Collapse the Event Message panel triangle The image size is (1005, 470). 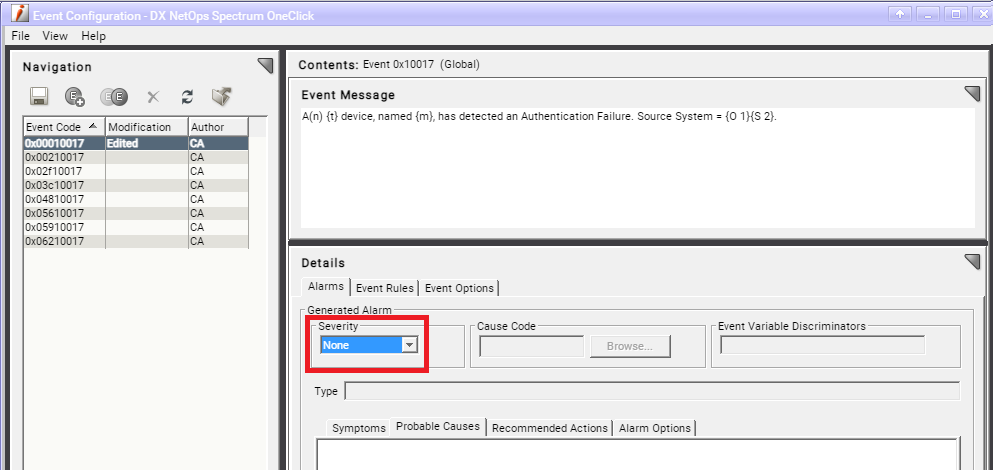(x=972, y=94)
